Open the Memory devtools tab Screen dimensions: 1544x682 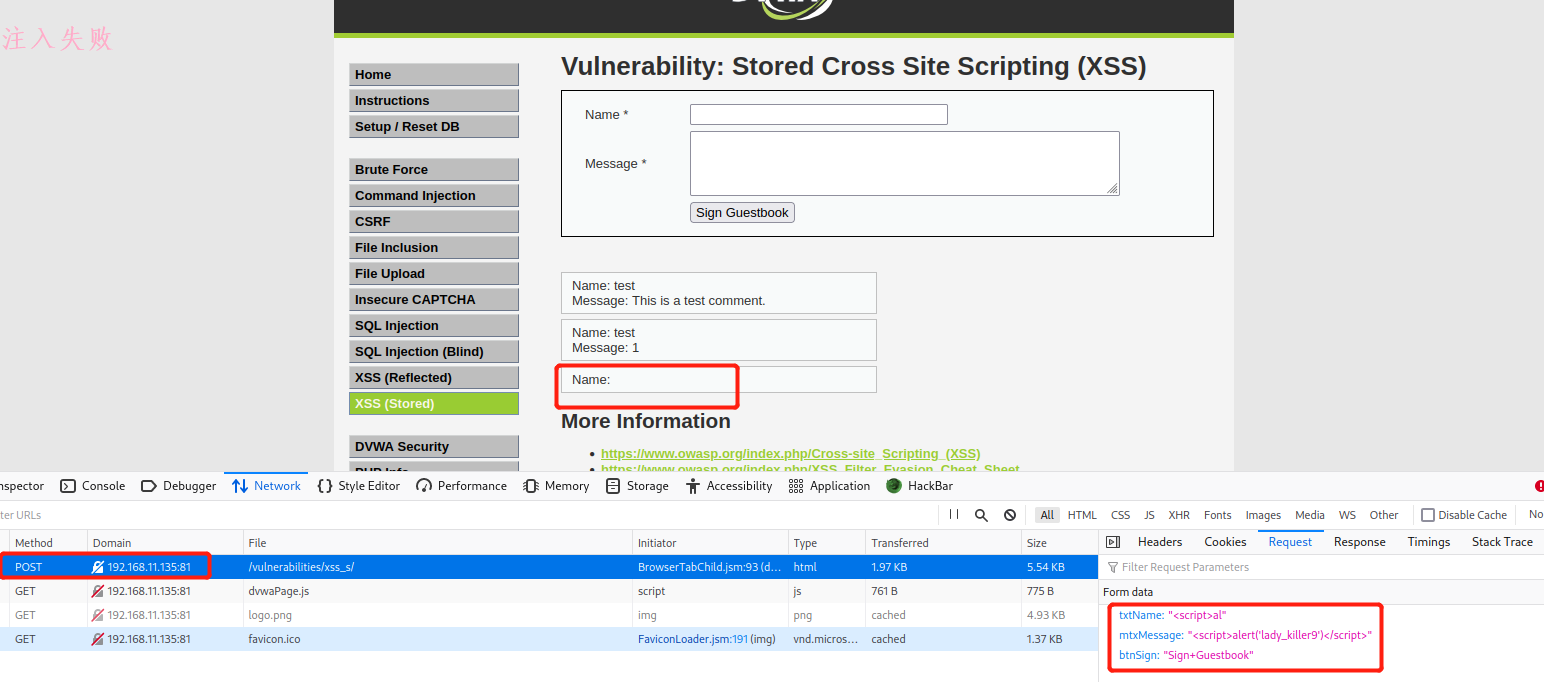point(556,486)
